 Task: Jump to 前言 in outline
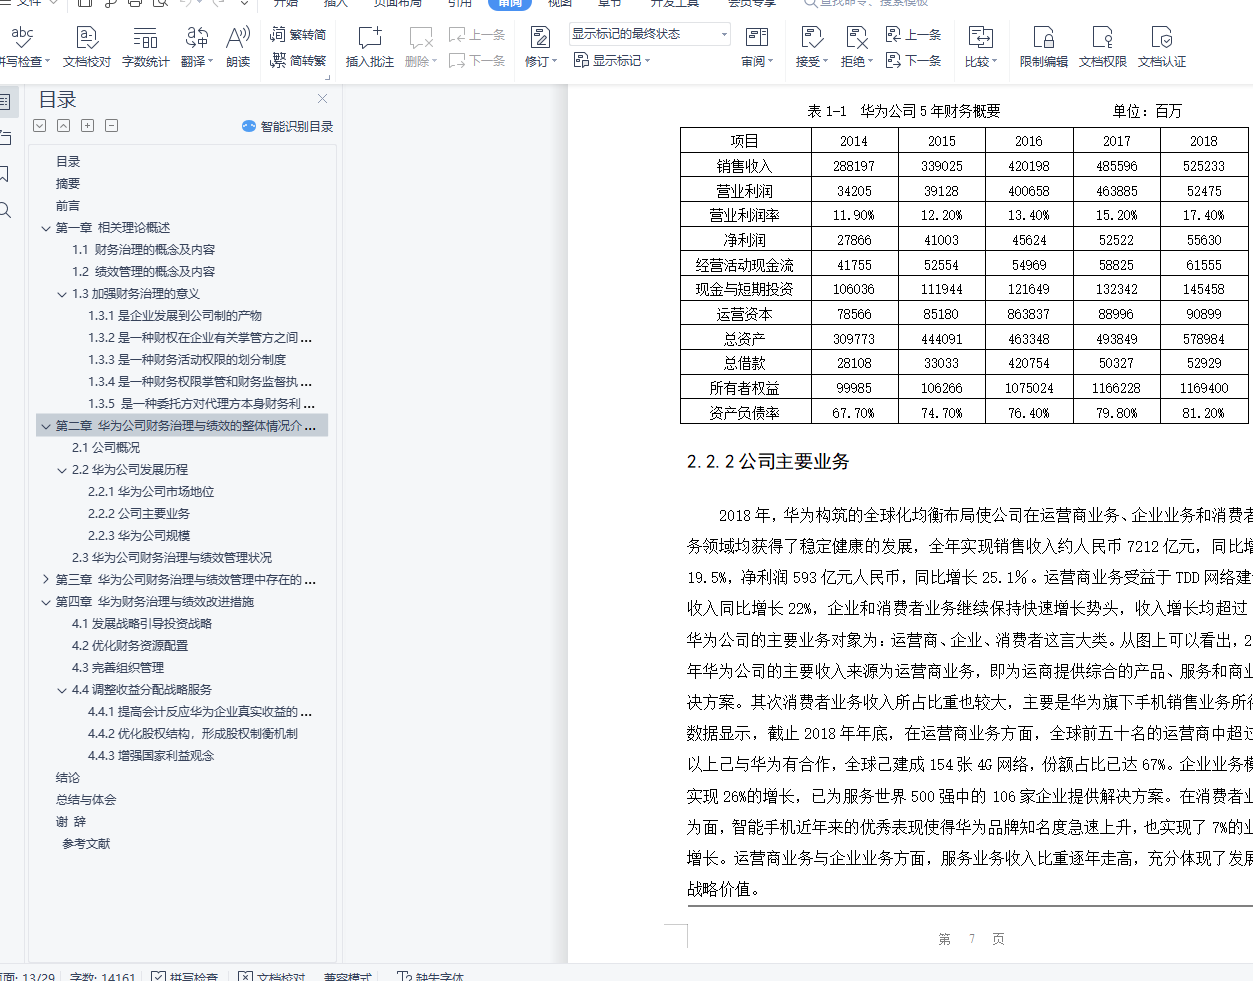pyautogui.click(x=68, y=206)
